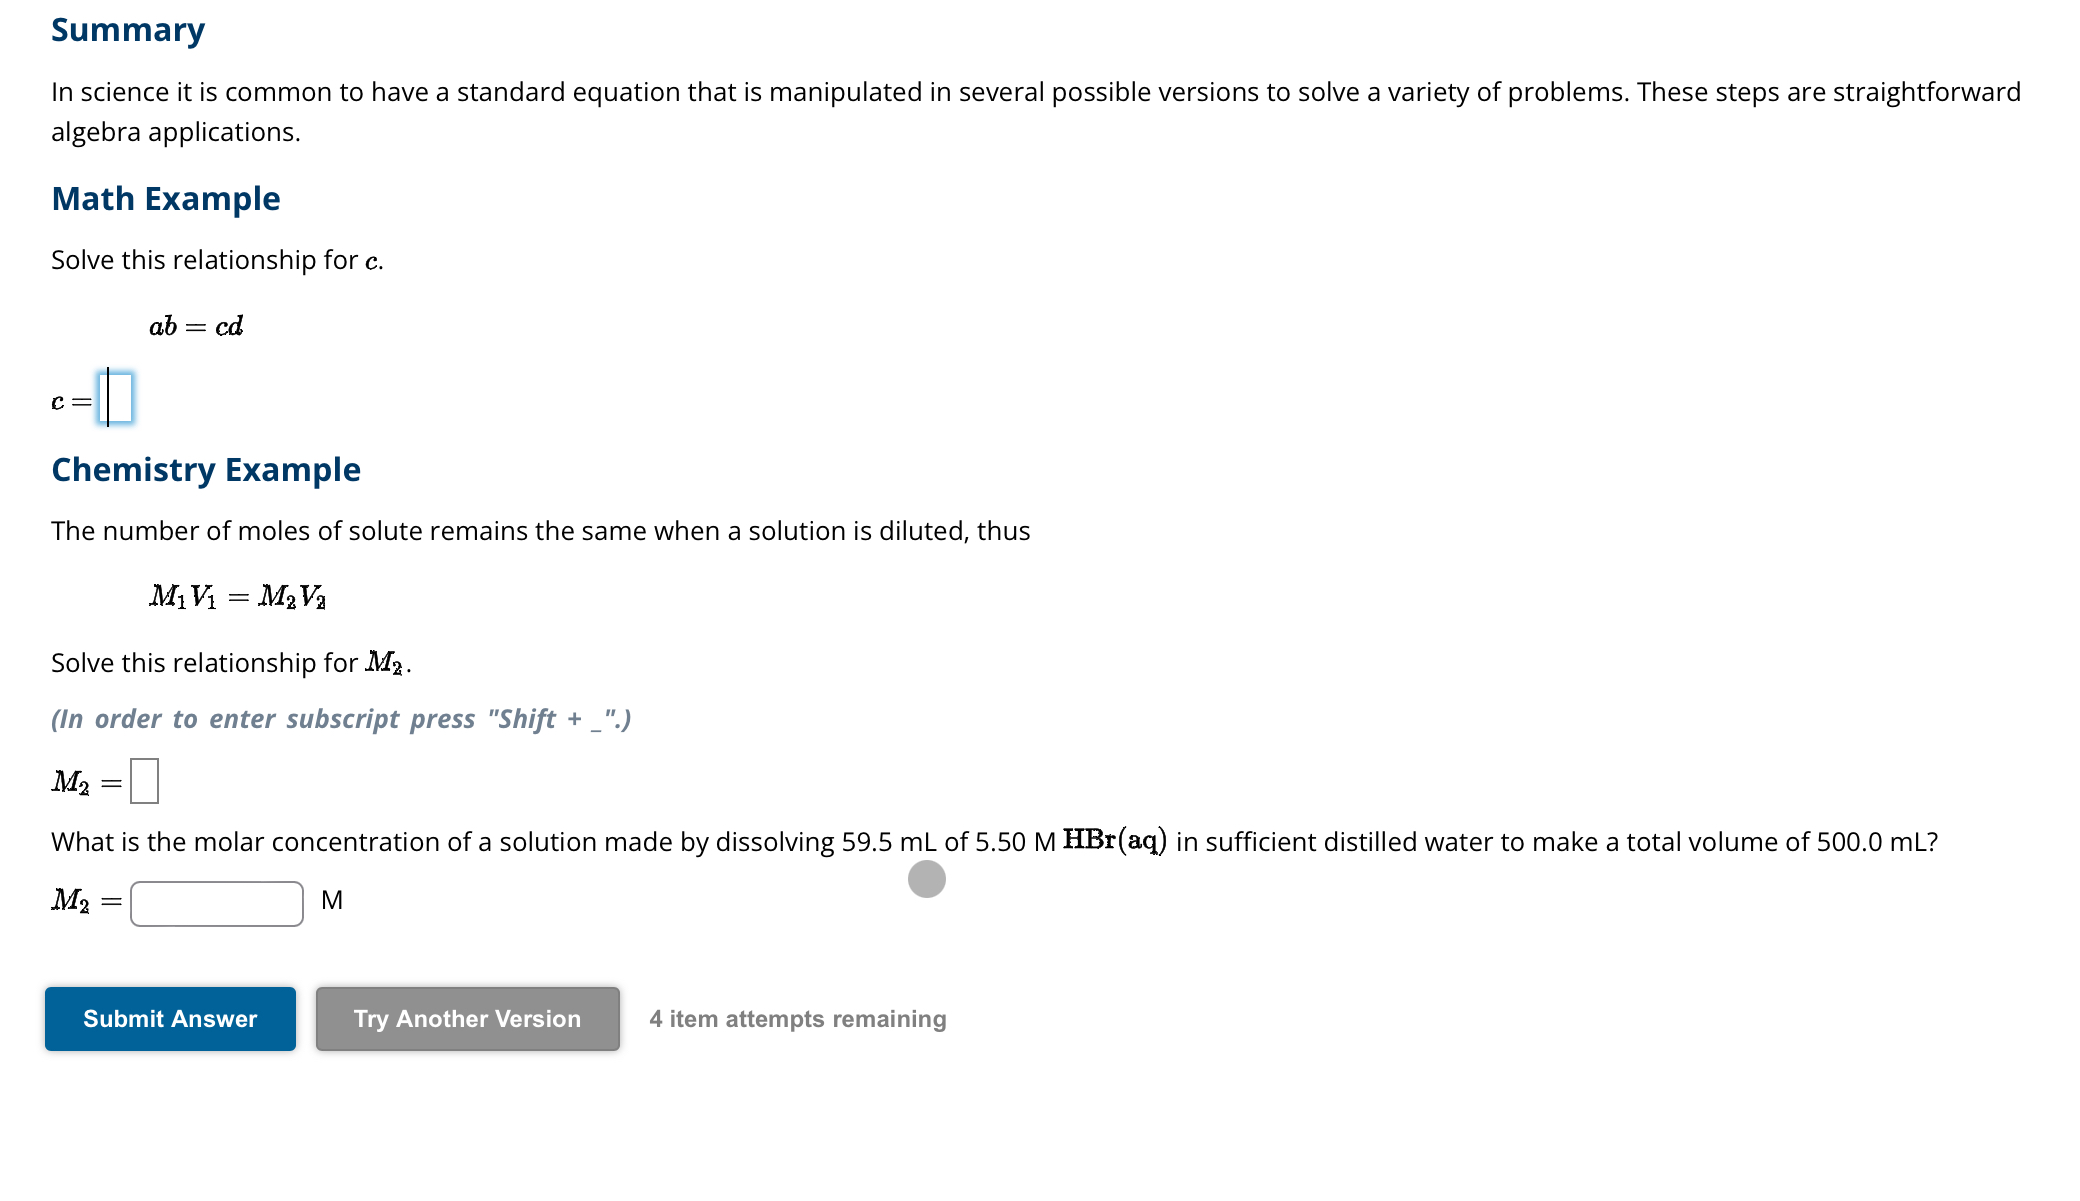This screenshot has width=2080, height=1201.
Task: Click the Submit Answer button
Action: coord(169,1018)
